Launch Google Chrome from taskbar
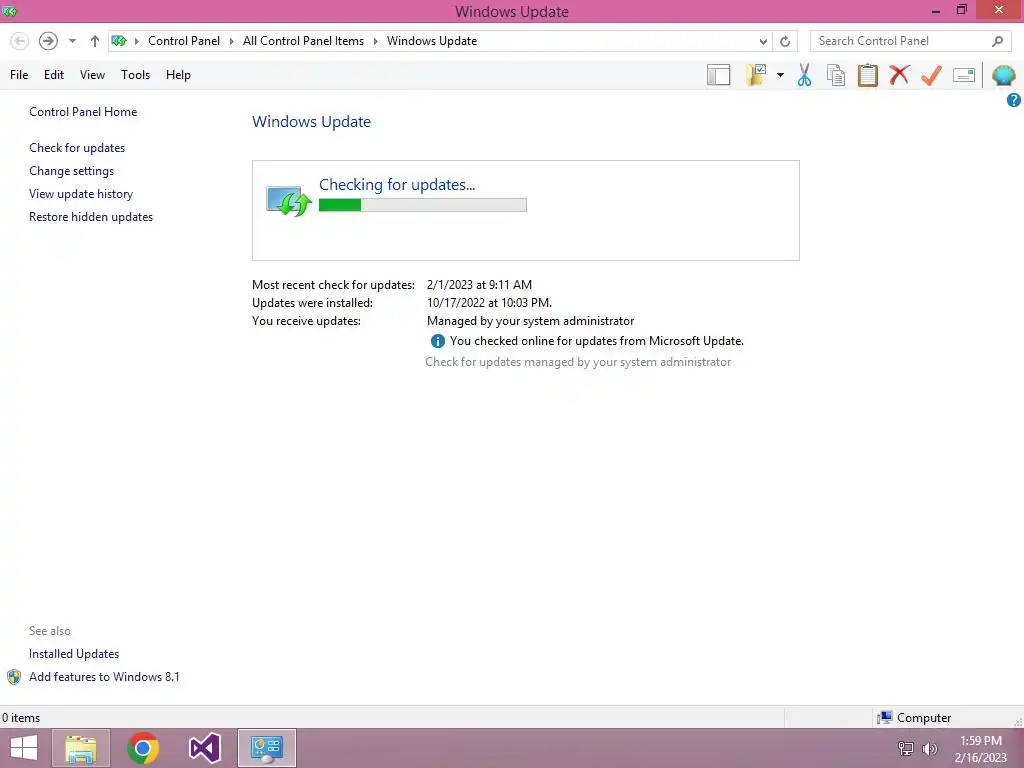The width and height of the screenshot is (1024, 768). [x=143, y=748]
